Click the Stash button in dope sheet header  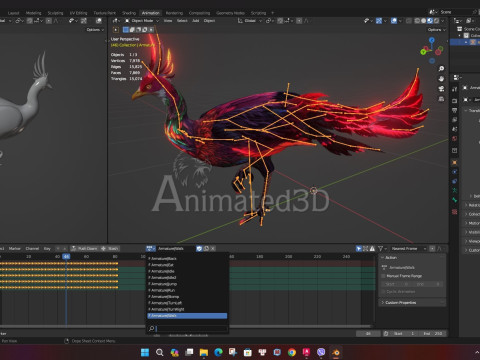(x=110, y=249)
